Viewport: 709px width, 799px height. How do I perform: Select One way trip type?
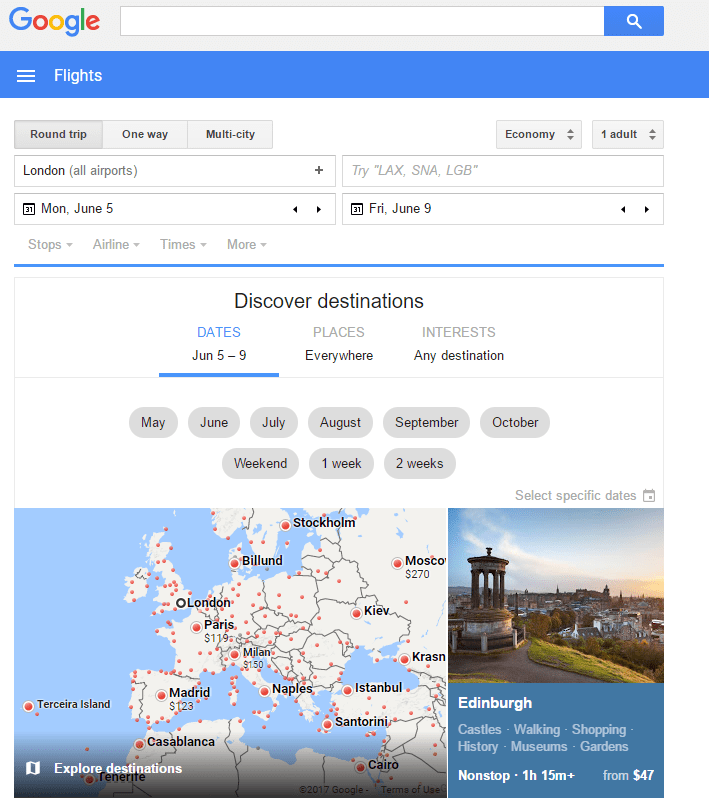click(145, 135)
